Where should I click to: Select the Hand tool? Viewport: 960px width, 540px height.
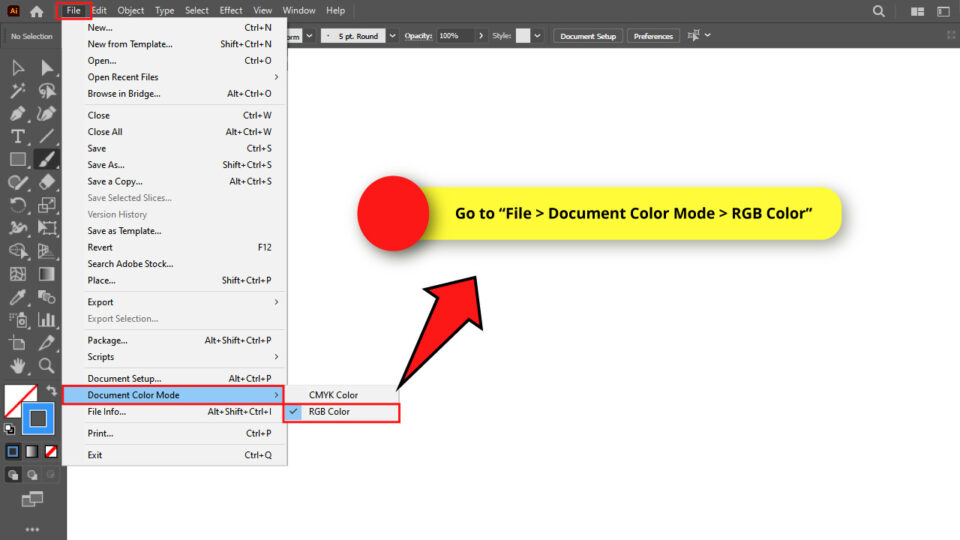(x=18, y=366)
